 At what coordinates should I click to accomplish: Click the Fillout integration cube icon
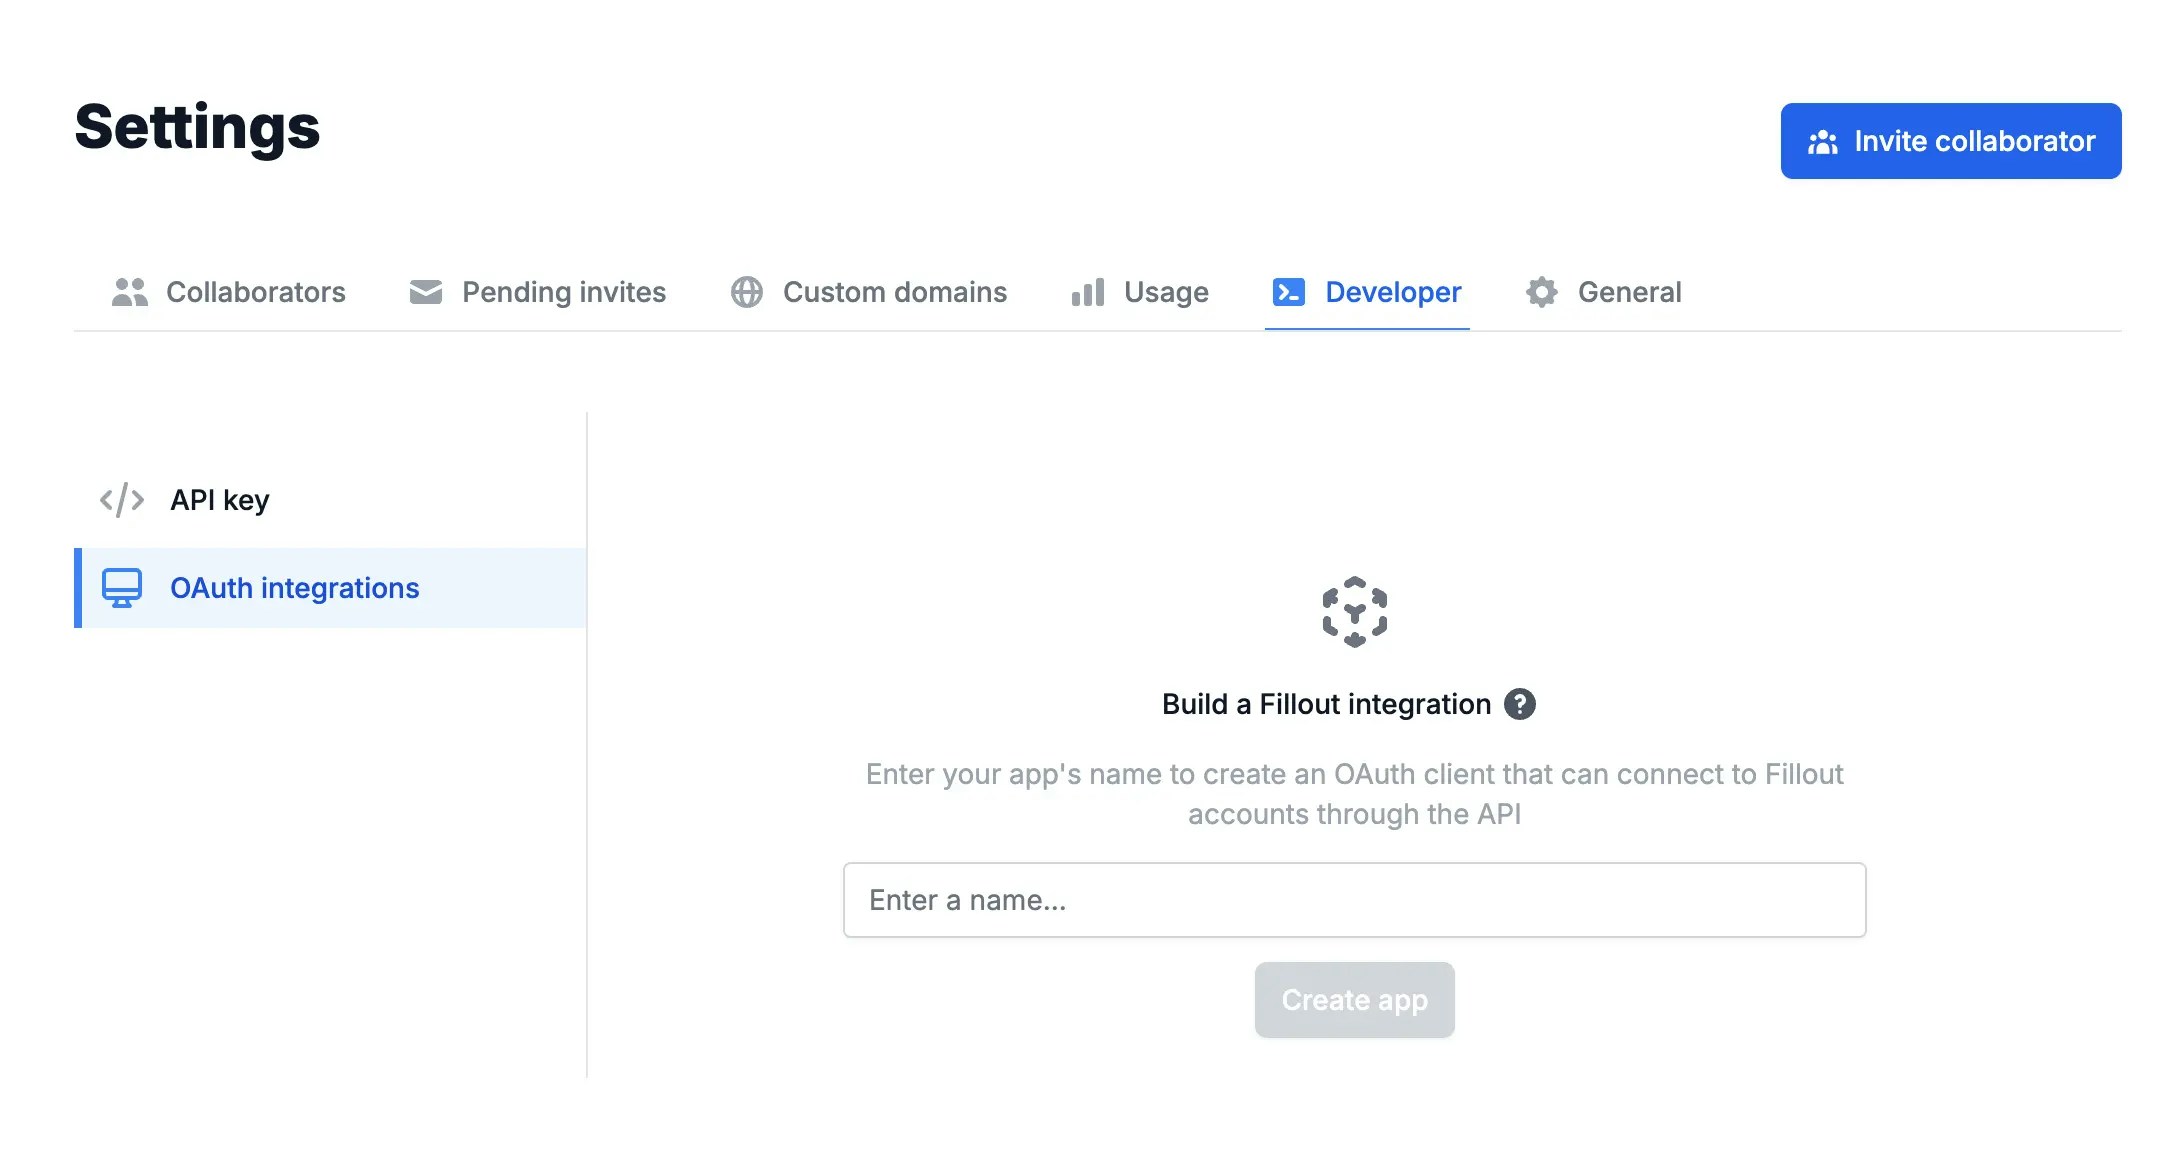pyautogui.click(x=1355, y=612)
